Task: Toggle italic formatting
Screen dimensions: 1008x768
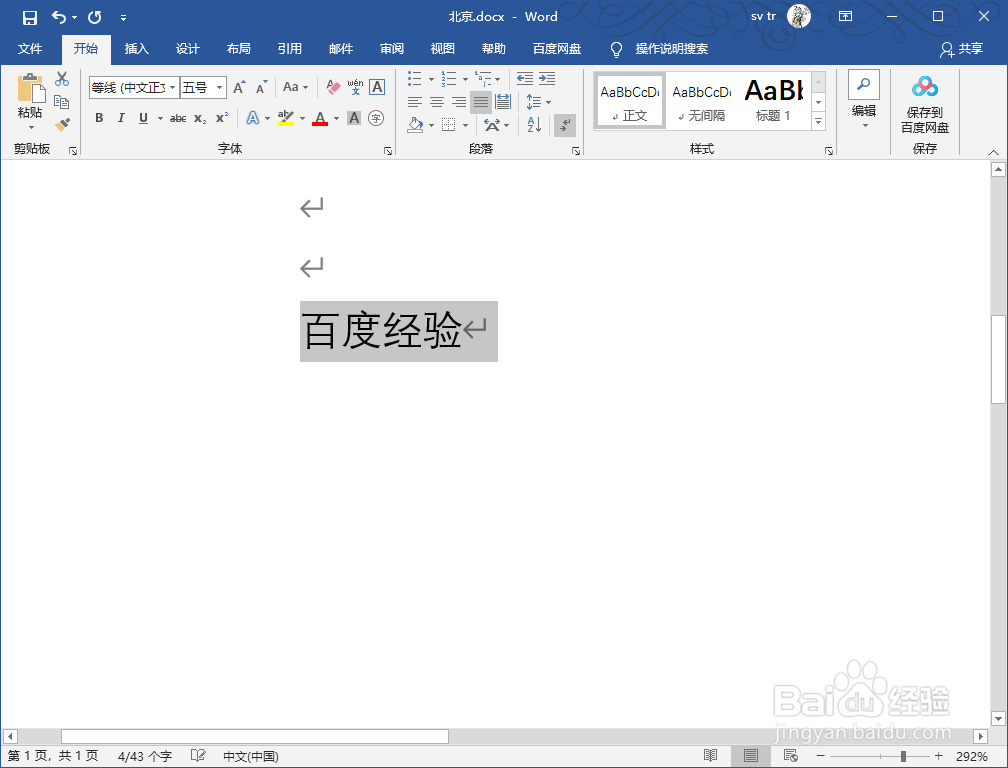Action: pos(121,118)
